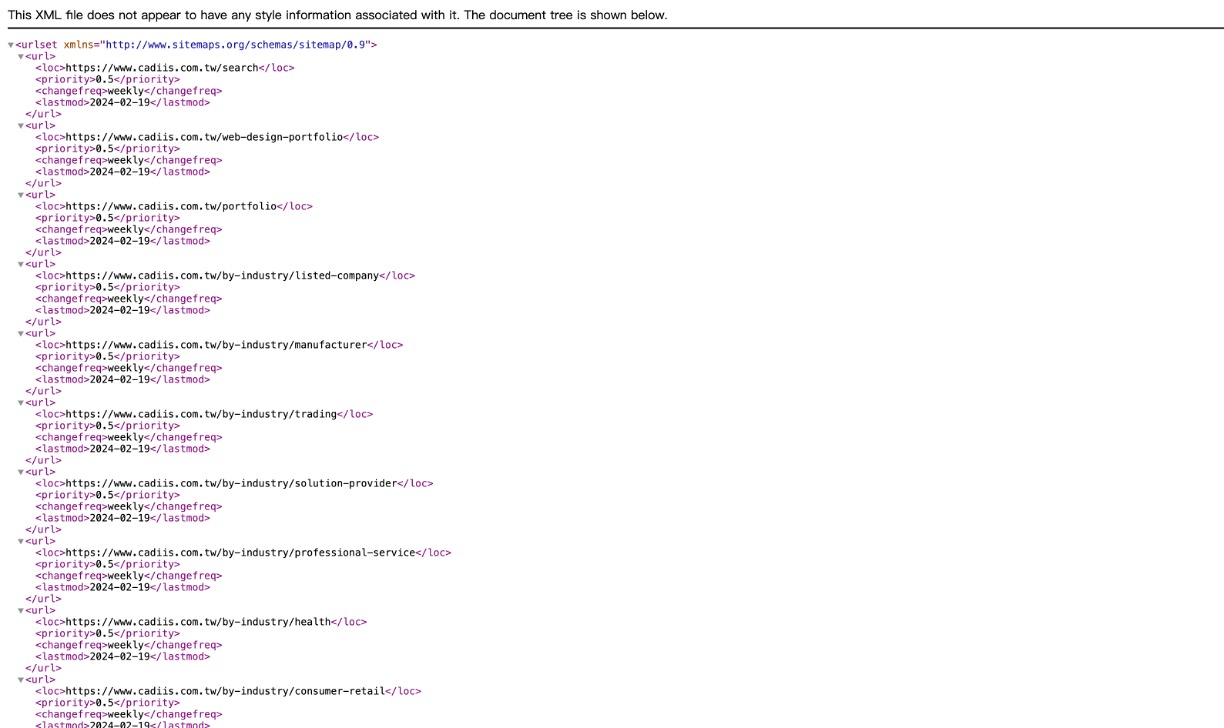
Task: Click priority 0.5 under the /search entry
Action: point(105,80)
